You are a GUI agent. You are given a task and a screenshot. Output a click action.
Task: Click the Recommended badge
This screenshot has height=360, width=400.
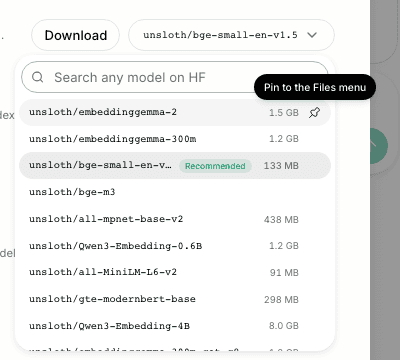pyautogui.click(x=215, y=166)
